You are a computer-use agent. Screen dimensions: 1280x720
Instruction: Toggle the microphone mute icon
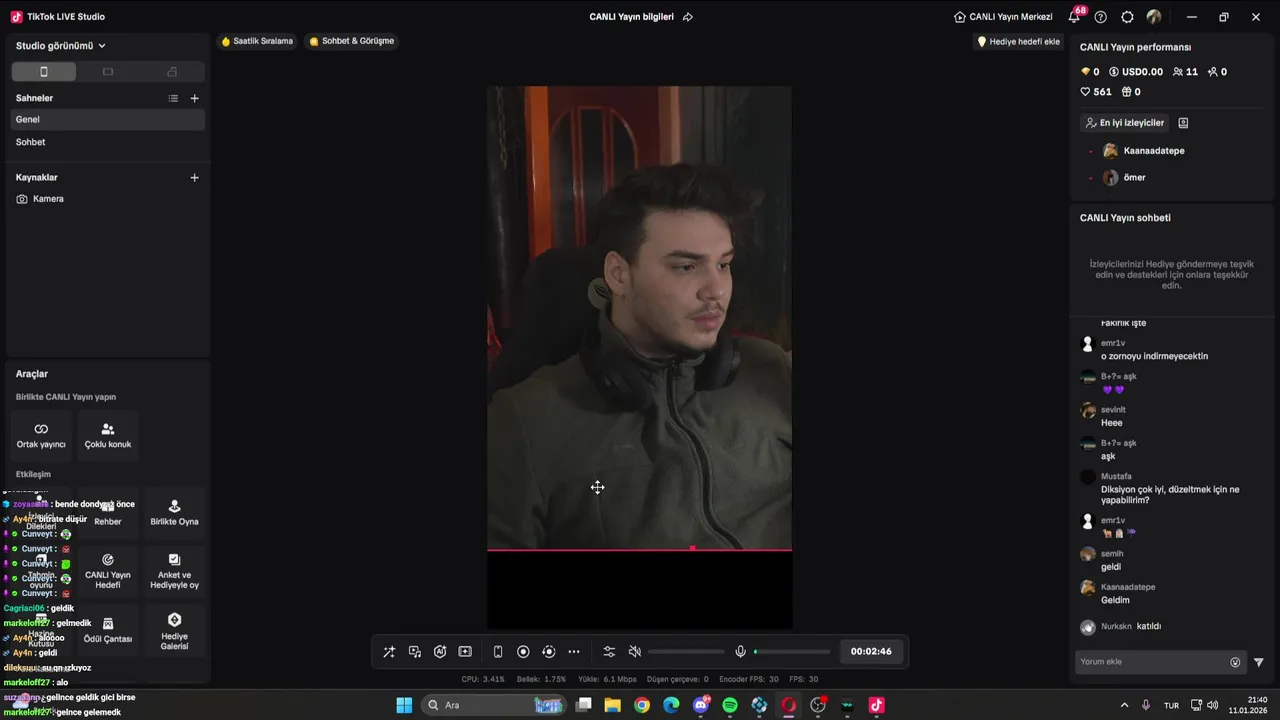click(740, 652)
